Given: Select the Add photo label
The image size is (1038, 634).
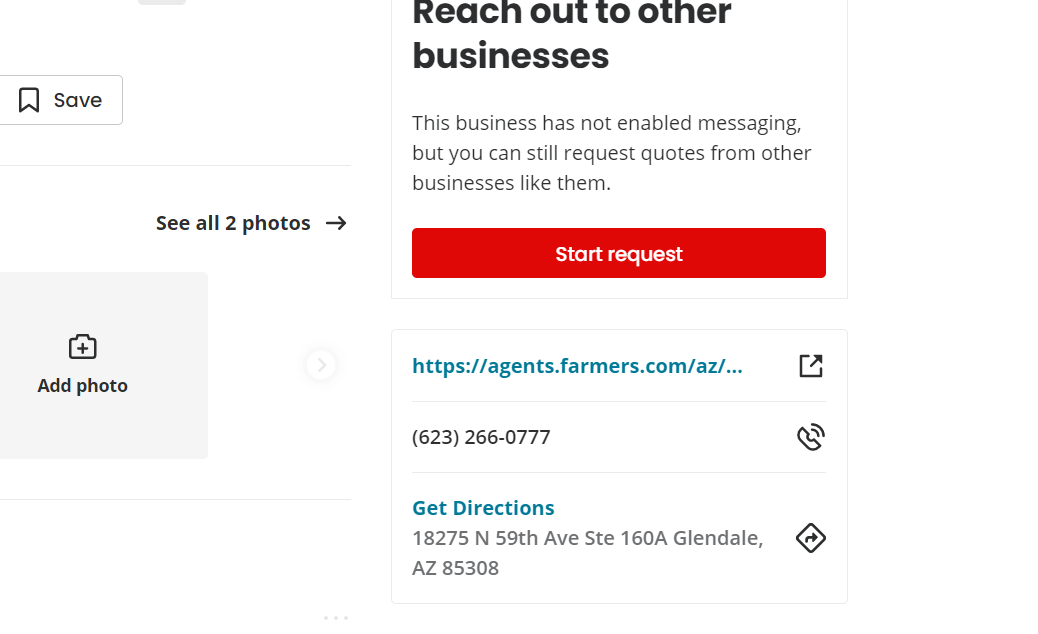Looking at the screenshot, I should pyautogui.click(x=83, y=386).
